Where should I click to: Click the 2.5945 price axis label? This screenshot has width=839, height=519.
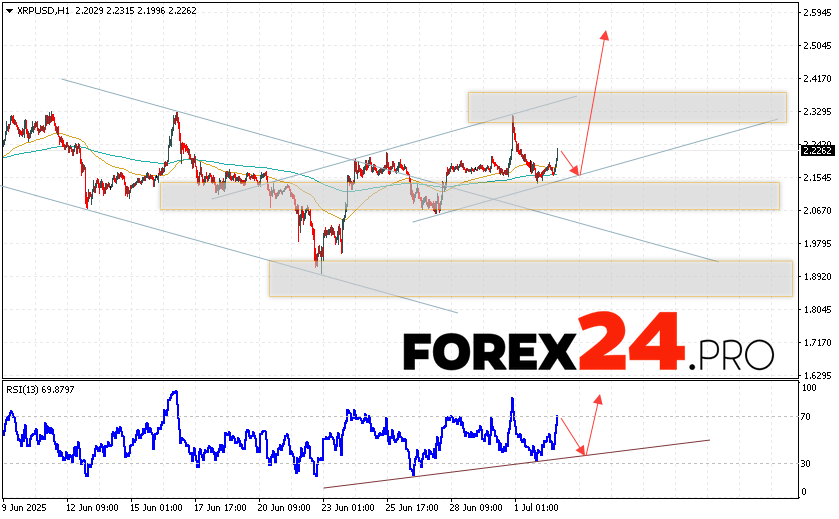818,12
